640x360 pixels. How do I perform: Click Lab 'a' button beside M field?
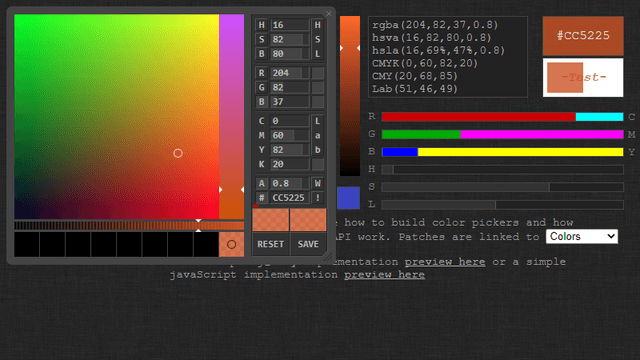tap(318, 135)
